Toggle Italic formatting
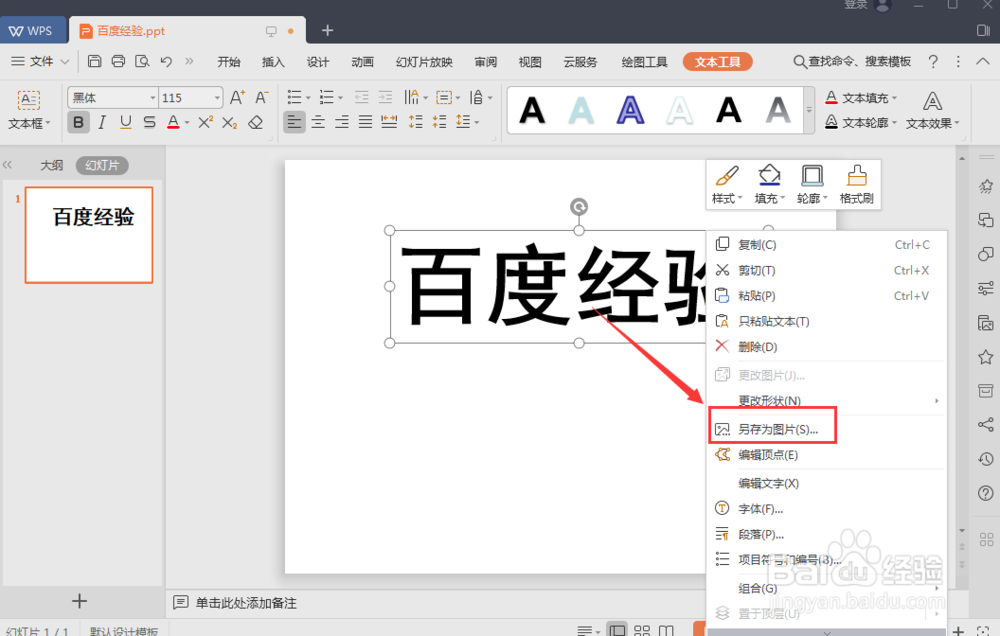The image size is (1000, 636). pyautogui.click(x=102, y=122)
